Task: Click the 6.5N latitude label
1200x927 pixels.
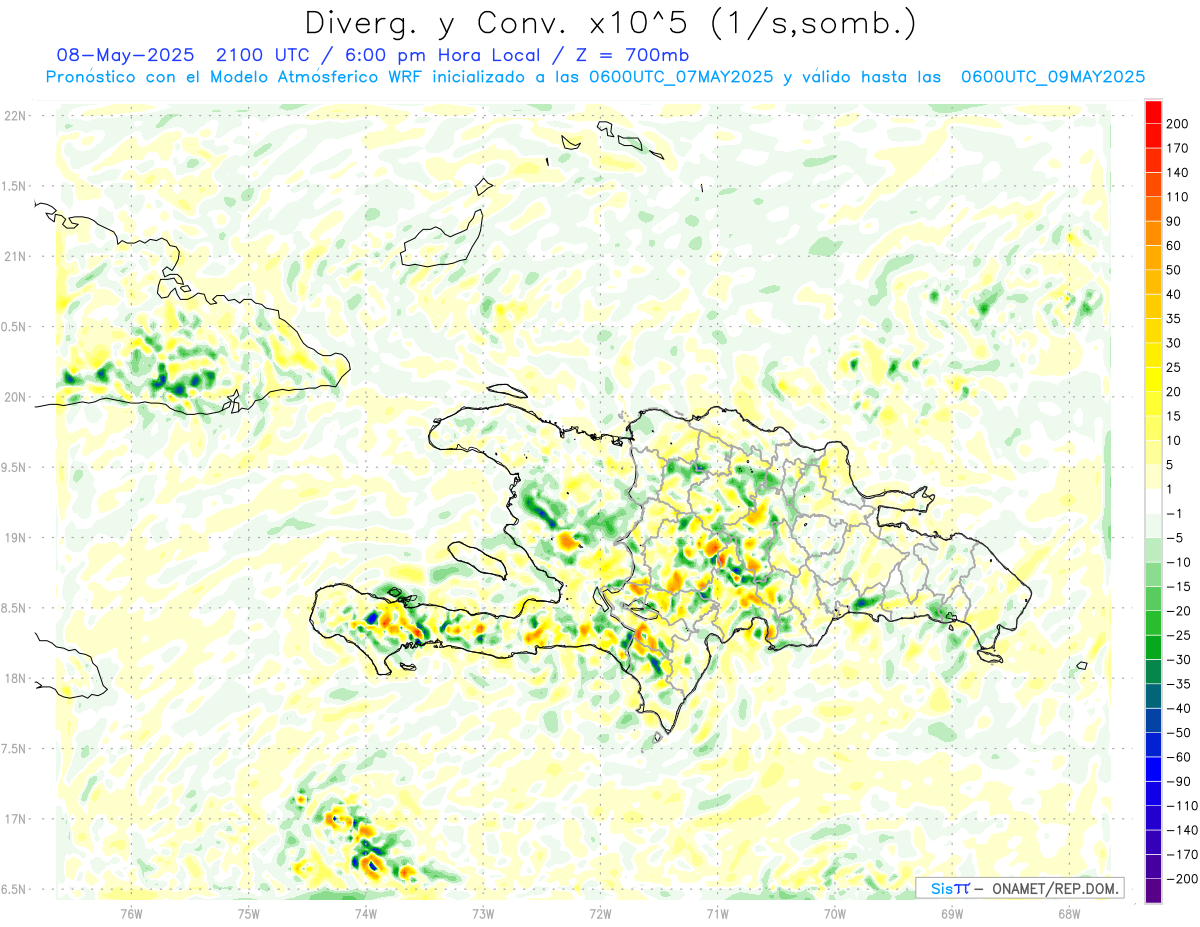Action: pos(14,889)
